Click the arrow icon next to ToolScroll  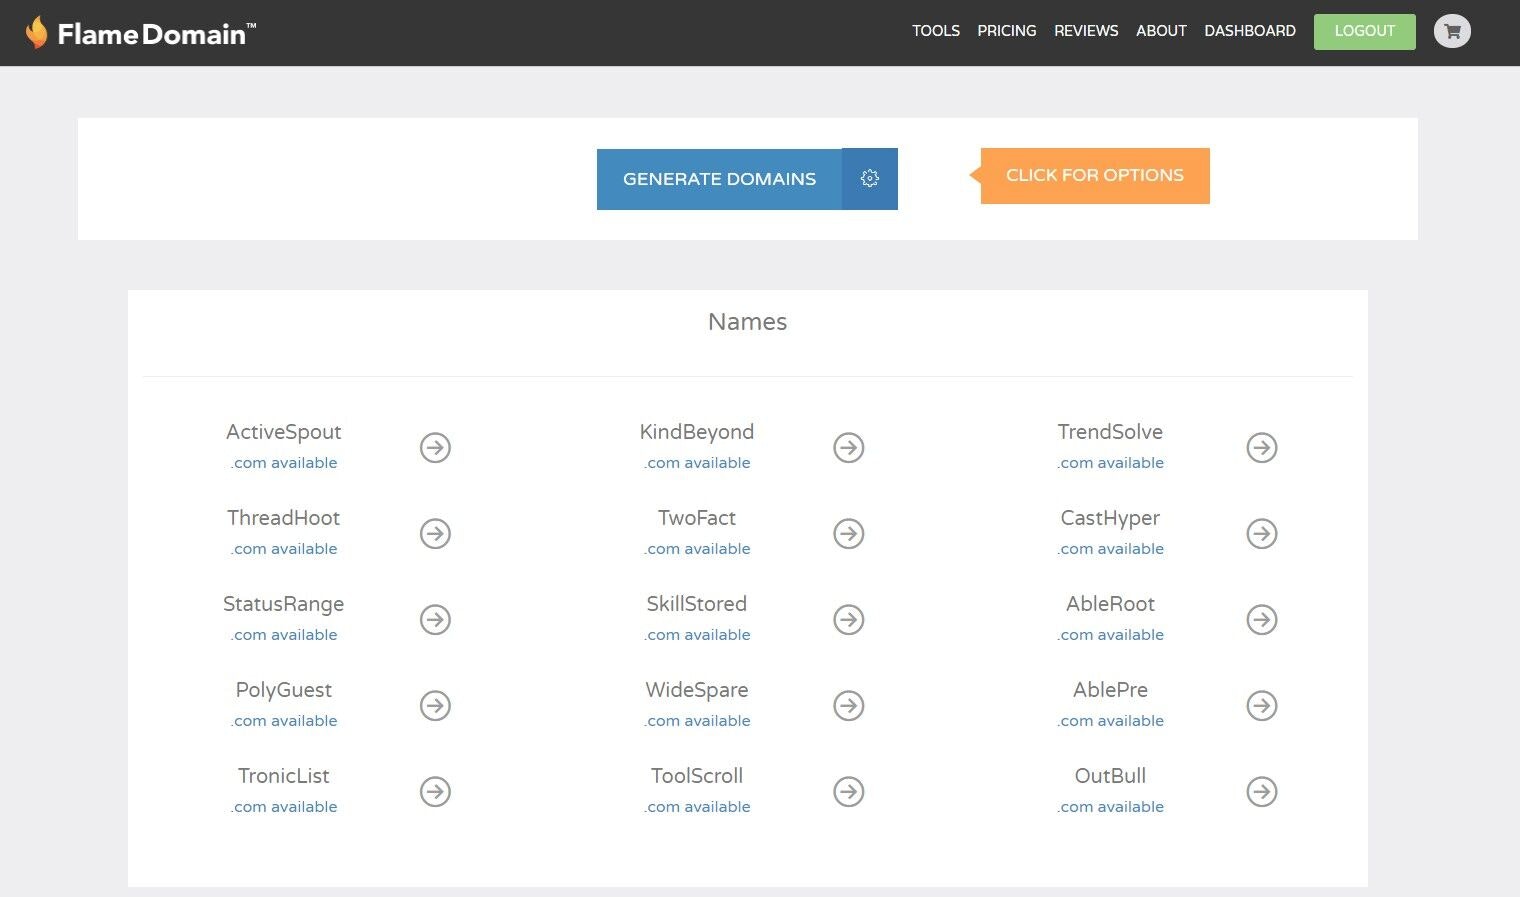[x=849, y=791]
